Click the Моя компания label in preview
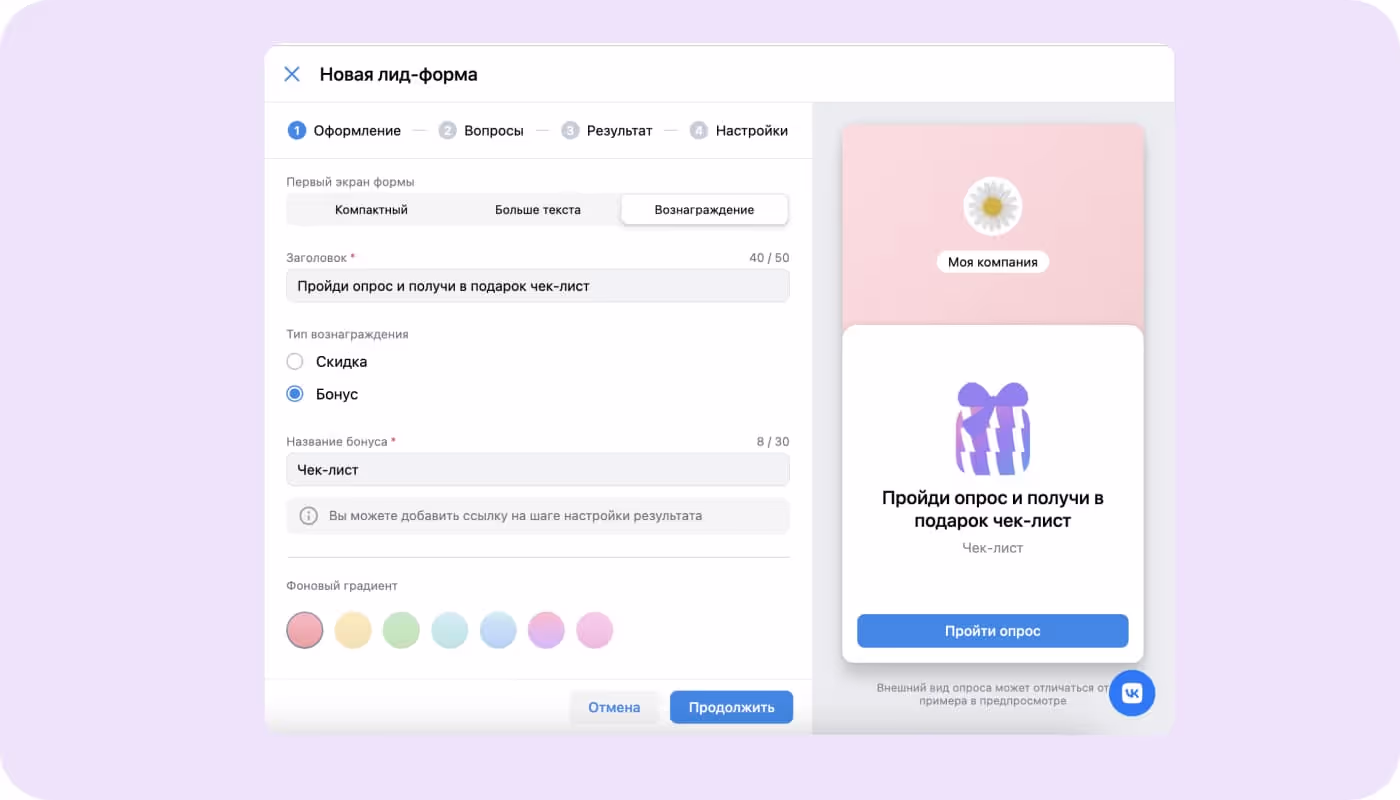This screenshot has width=1400, height=800. point(992,262)
